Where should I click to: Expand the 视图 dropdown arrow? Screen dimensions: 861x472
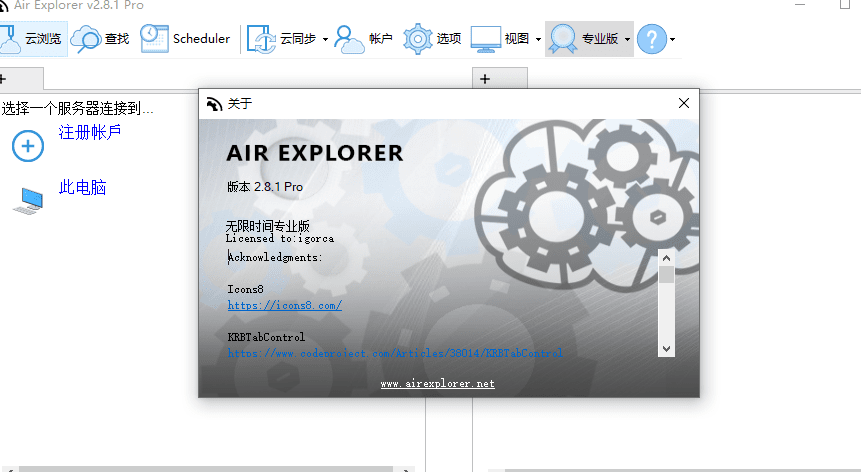click(538, 40)
